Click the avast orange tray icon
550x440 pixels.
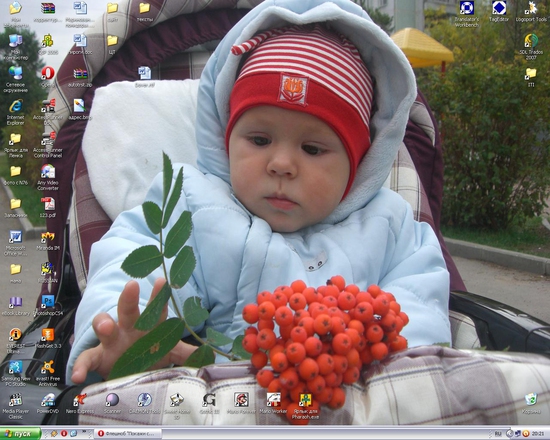click(x=526, y=434)
